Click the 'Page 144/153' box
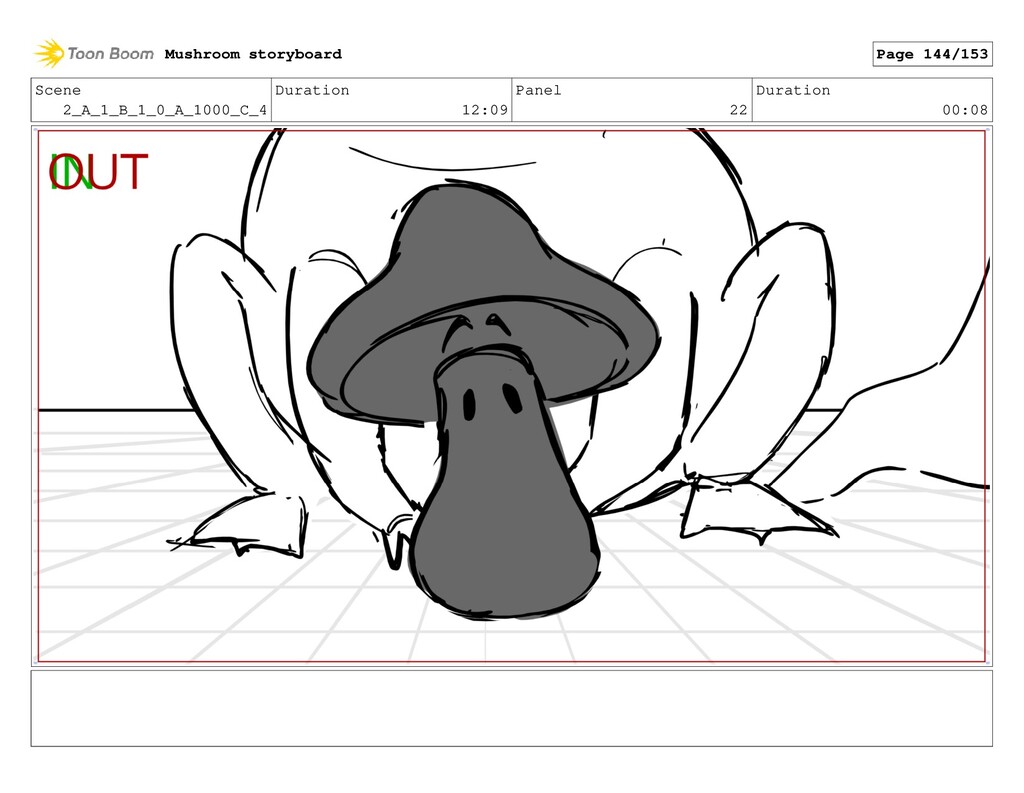1024x793 pixels. tap(932, 54)
